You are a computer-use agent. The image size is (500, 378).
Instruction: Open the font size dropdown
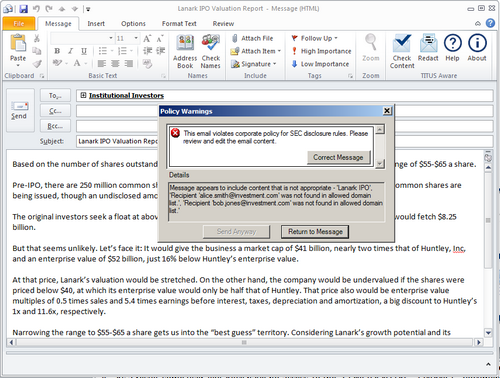(136, 38)
